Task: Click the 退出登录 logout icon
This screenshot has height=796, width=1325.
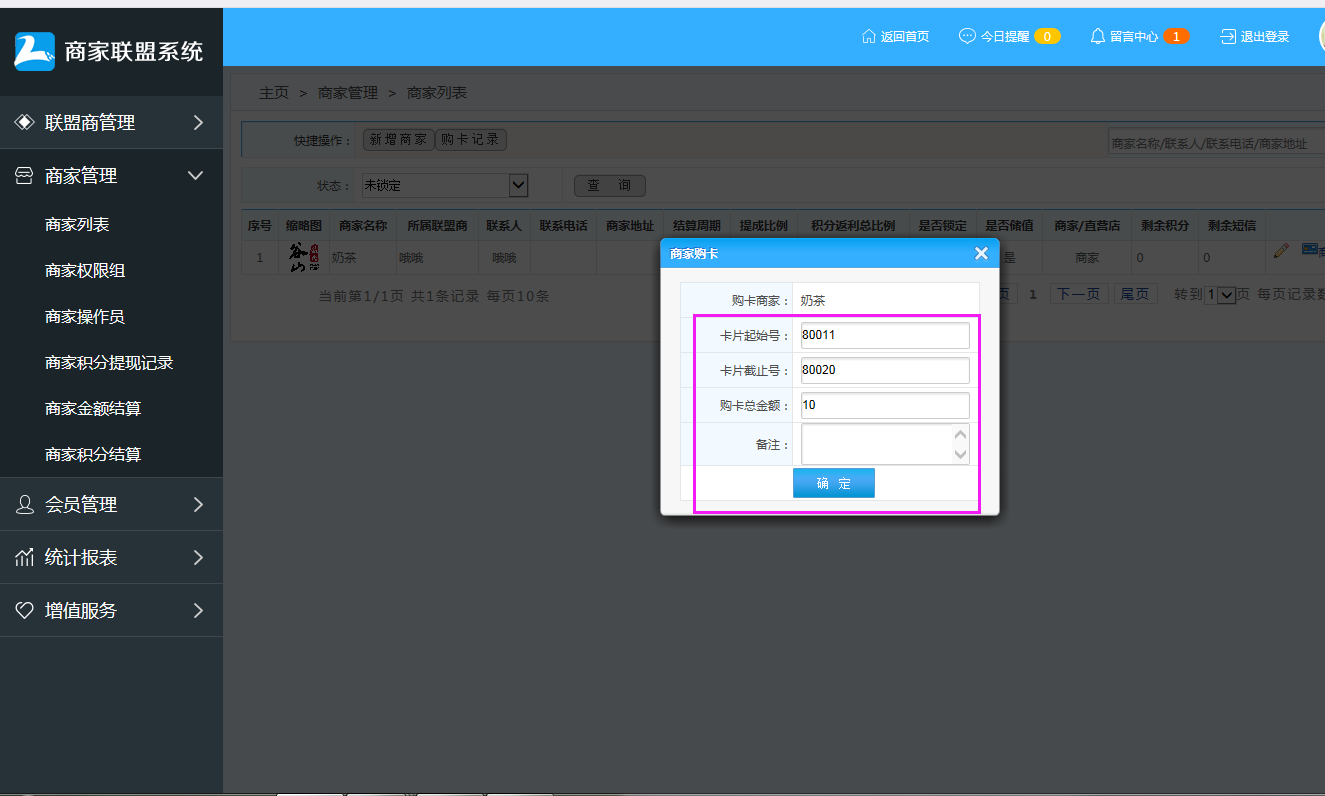Action: pos(1228,37)
